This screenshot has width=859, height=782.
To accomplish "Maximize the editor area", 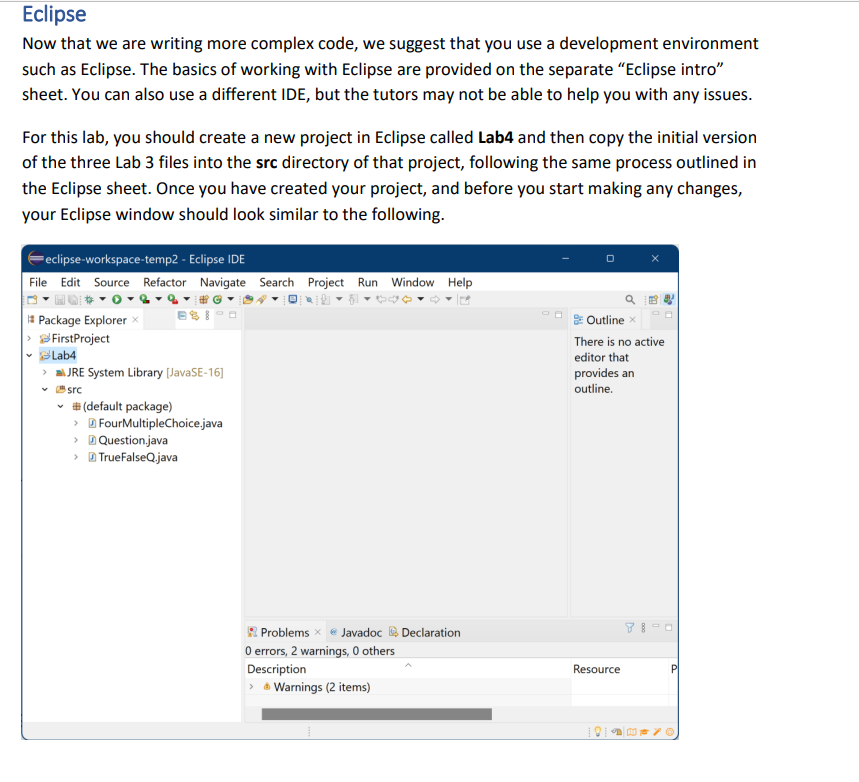I will coord(558,315).
